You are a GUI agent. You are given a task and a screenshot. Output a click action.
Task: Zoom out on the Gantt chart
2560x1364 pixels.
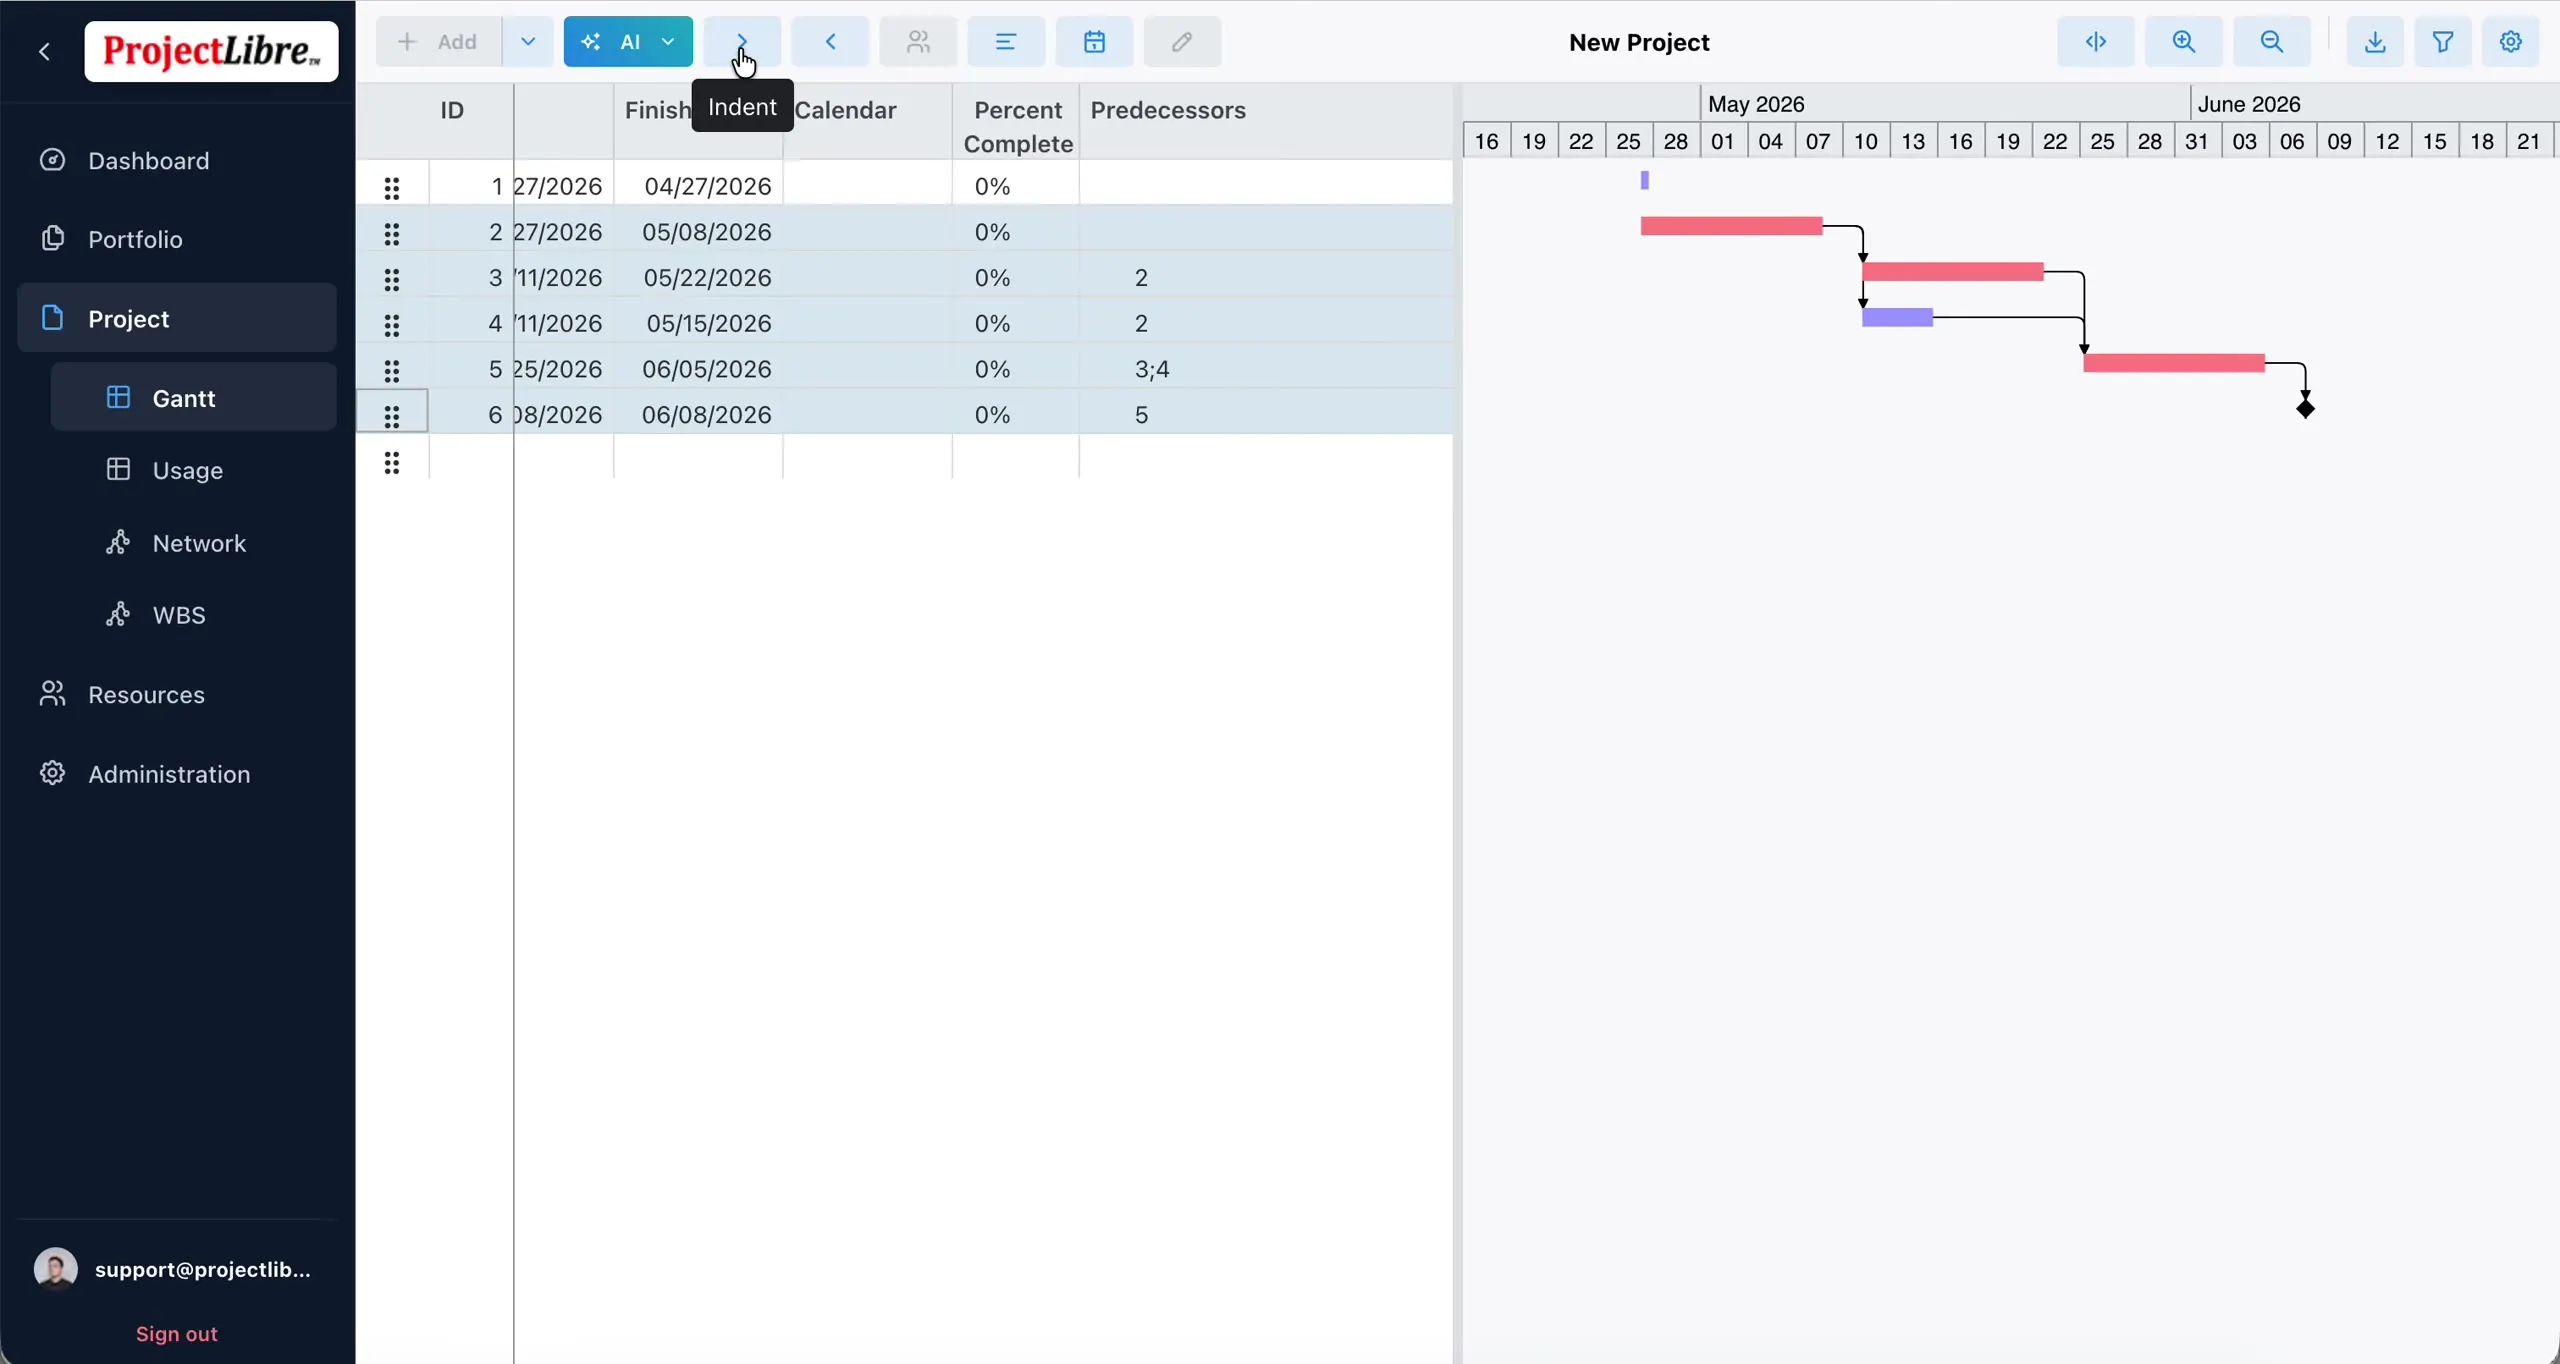pos(2272,42)
